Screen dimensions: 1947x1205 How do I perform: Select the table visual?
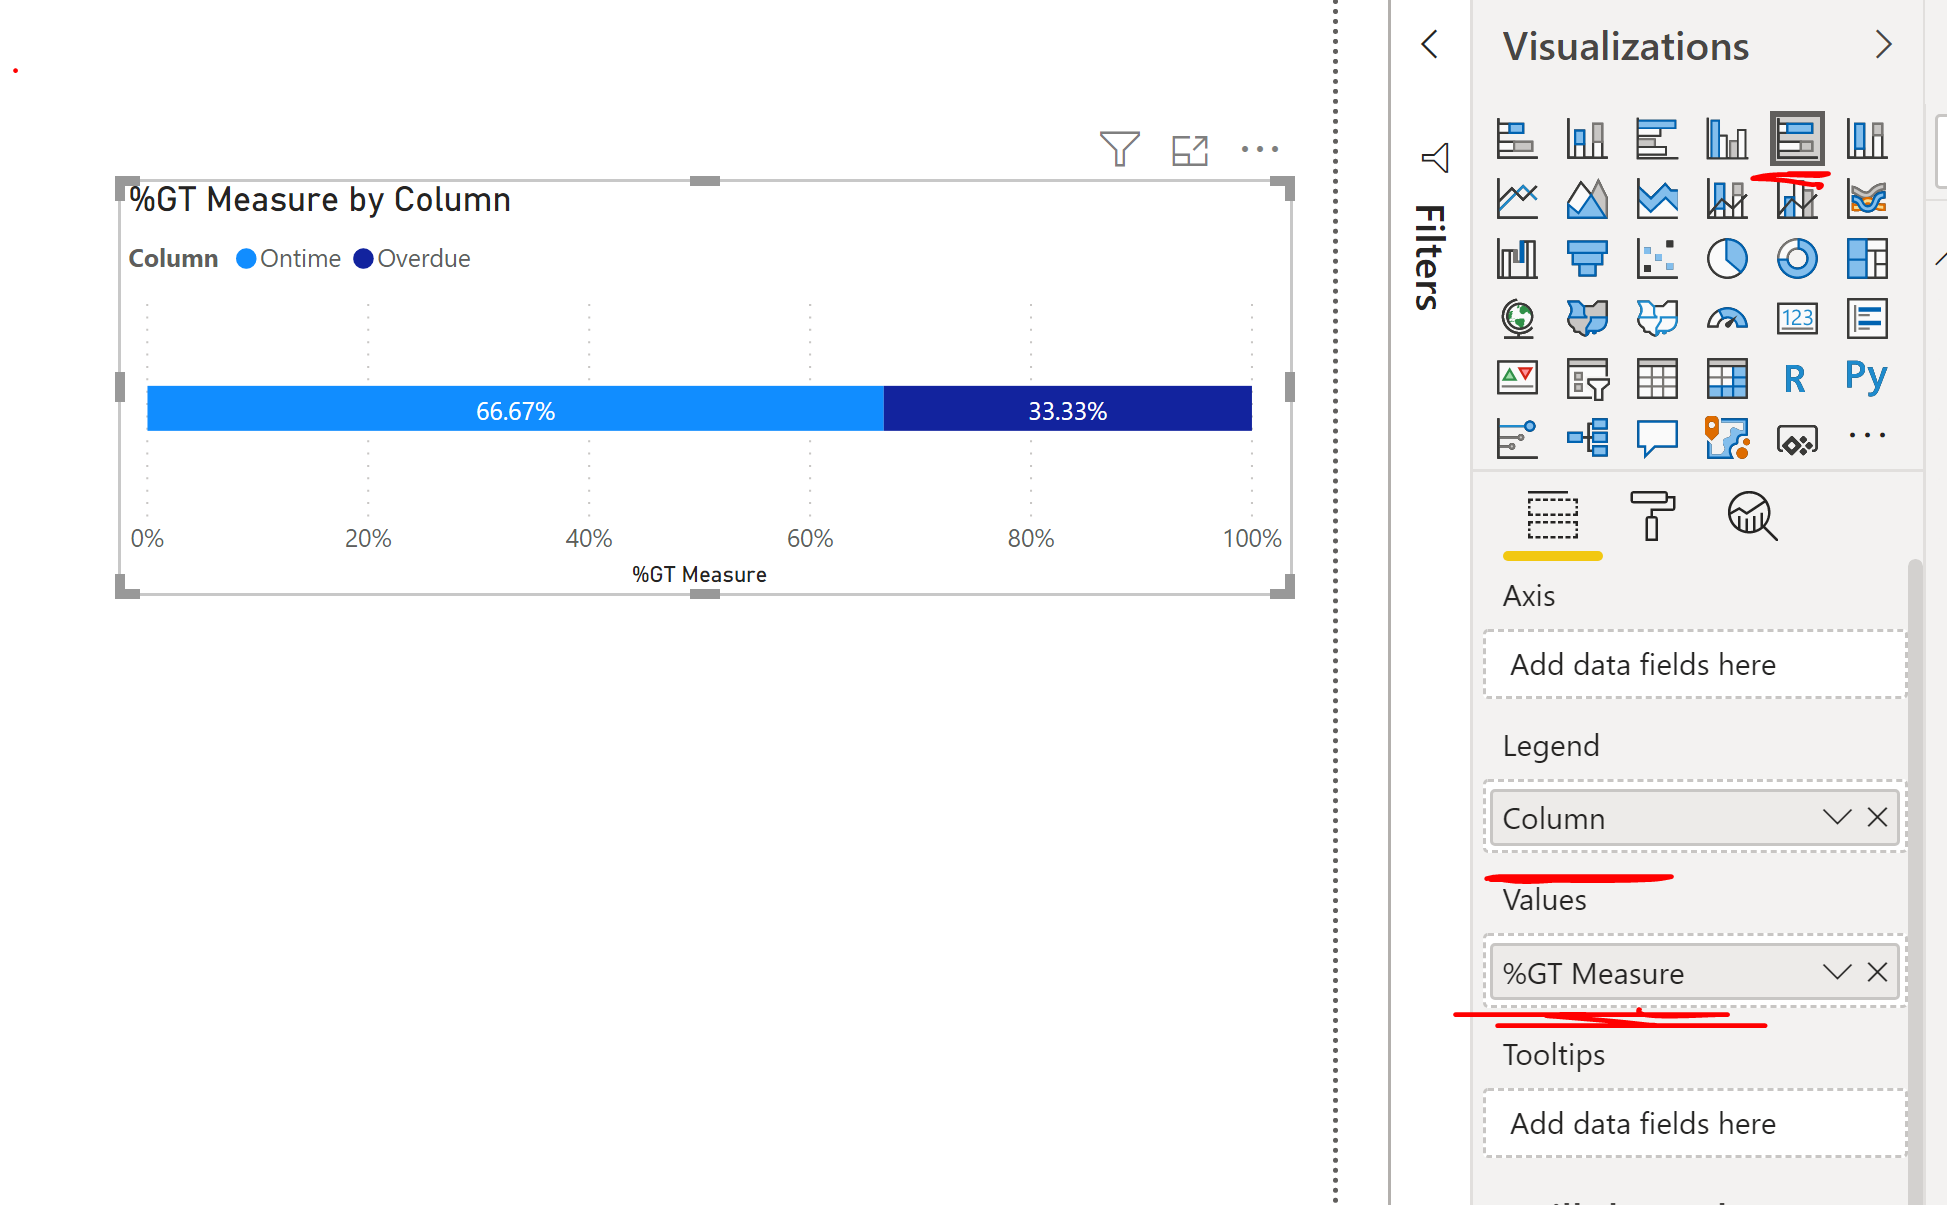(1657, 379)
